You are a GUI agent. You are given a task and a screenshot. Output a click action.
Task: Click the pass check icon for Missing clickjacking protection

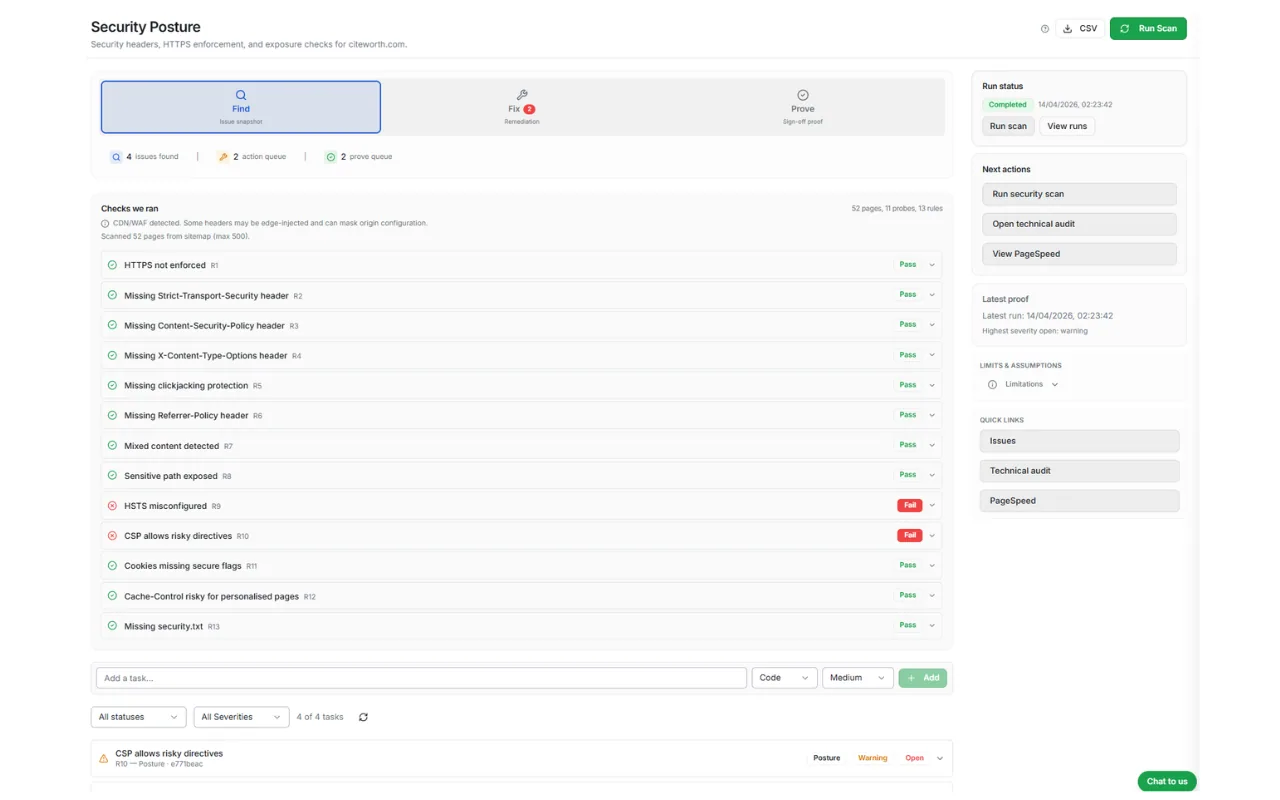[112, 385]
